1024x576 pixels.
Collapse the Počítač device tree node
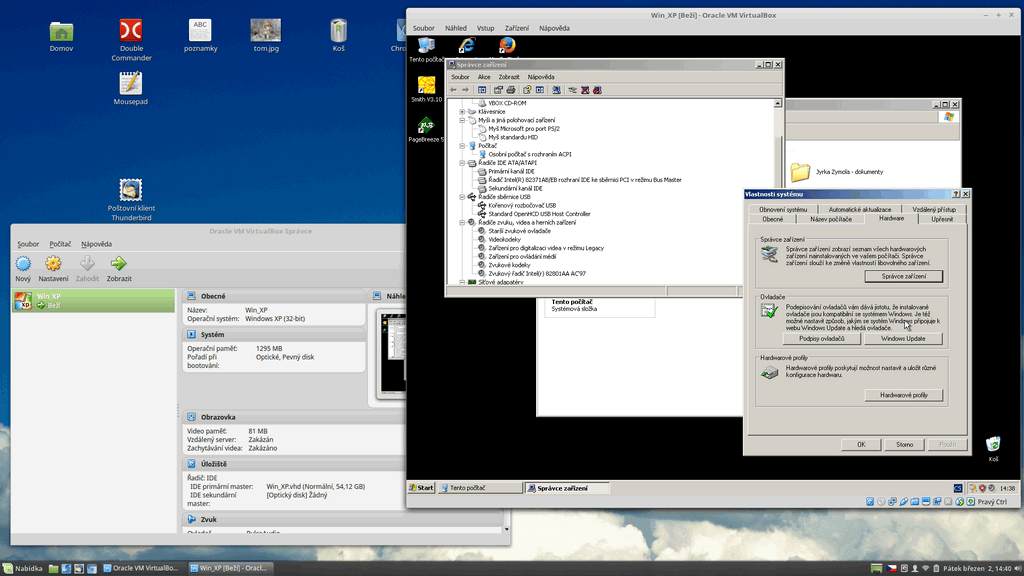(462, 146)
